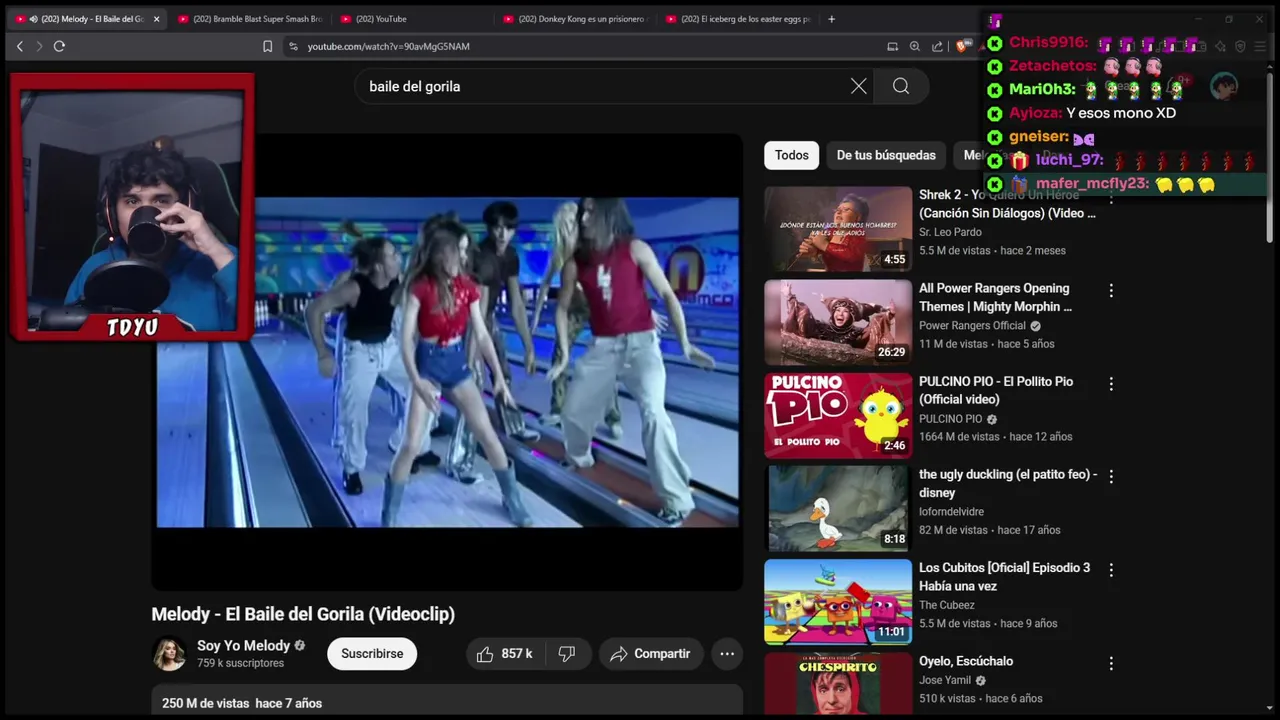This screenshot has height=720, width=1280.
Task: Click the page vertical scrollbar
Action: [1271, 160]
